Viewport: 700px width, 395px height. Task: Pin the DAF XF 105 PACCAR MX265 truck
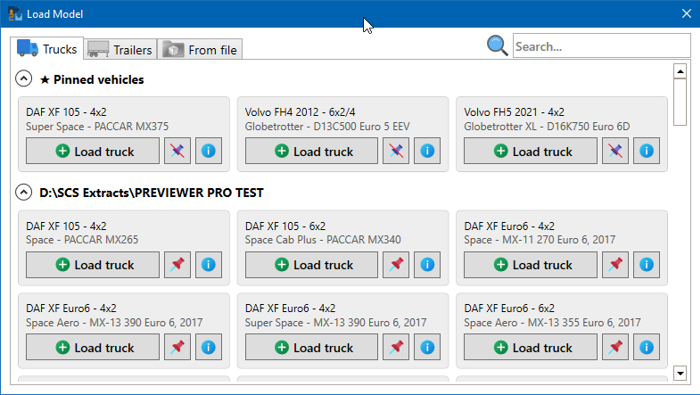(177, 265)
